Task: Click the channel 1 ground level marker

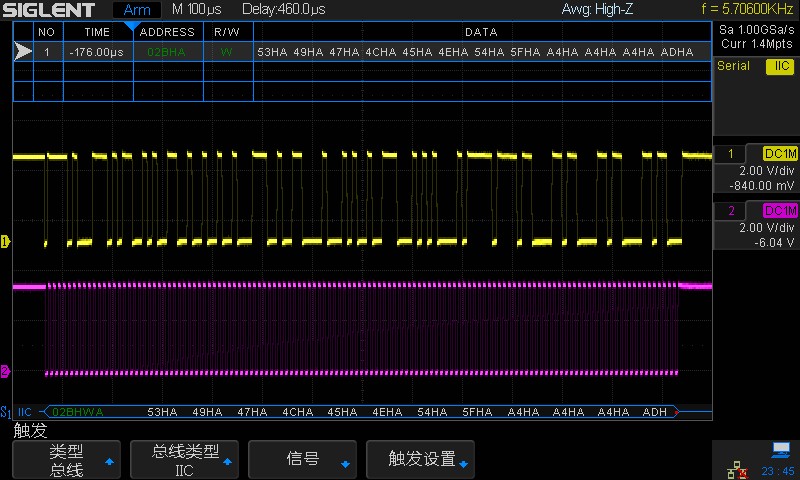Action: click(5, 241)
